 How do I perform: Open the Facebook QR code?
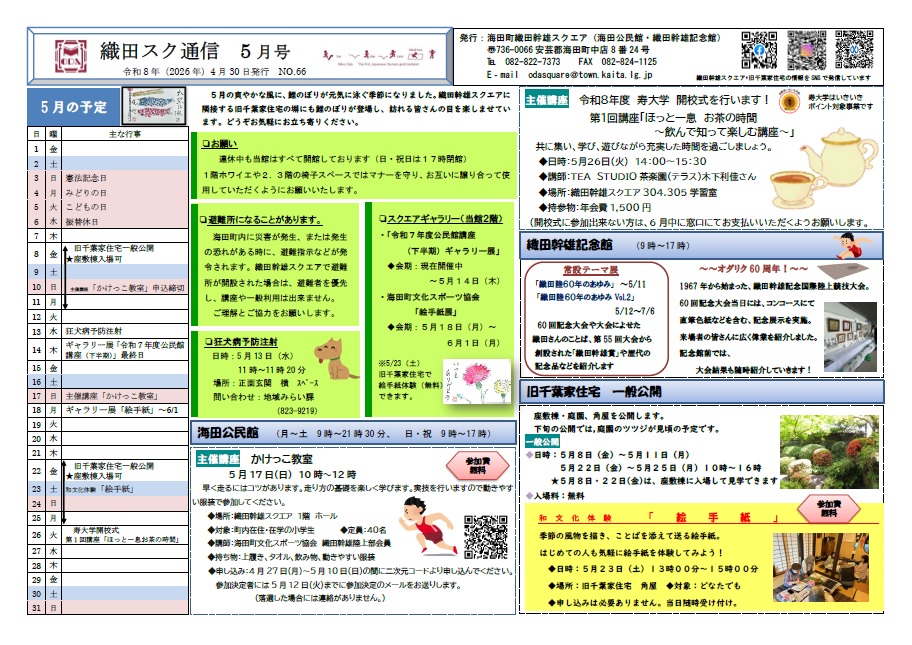pos(759,51)
